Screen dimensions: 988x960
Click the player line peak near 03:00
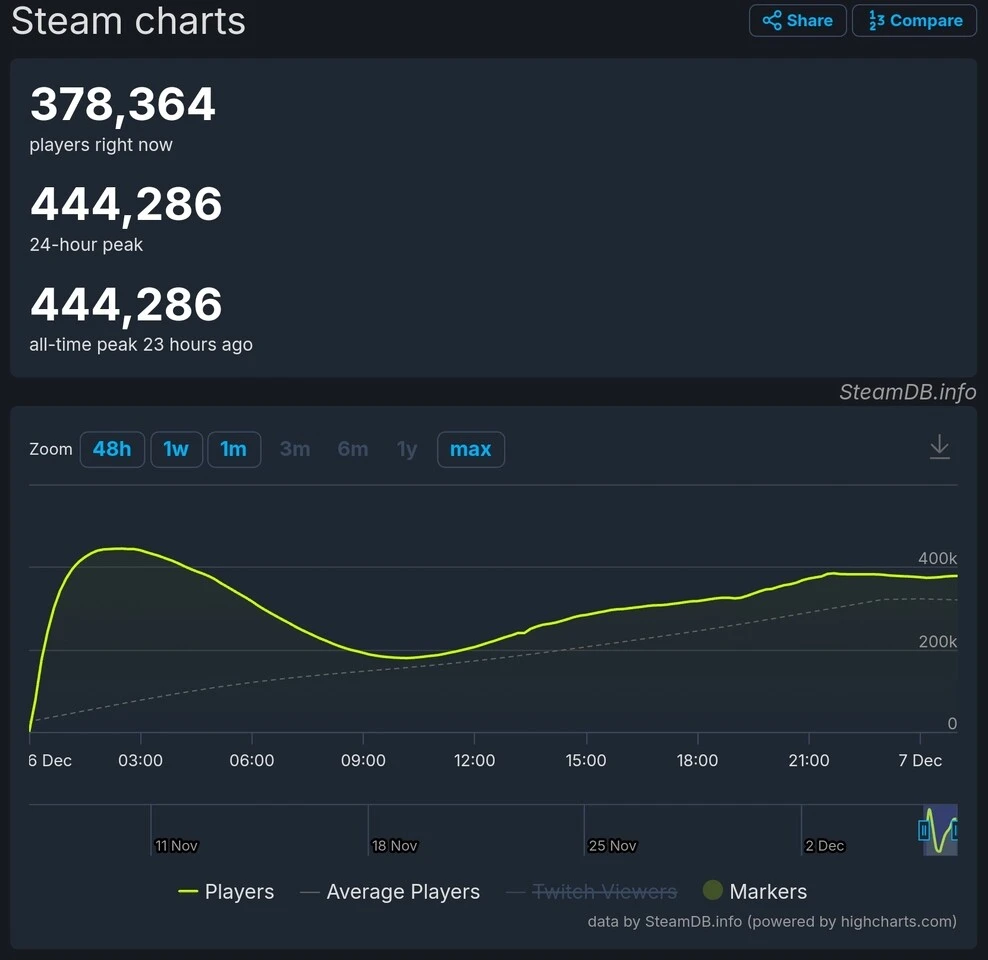120,549
